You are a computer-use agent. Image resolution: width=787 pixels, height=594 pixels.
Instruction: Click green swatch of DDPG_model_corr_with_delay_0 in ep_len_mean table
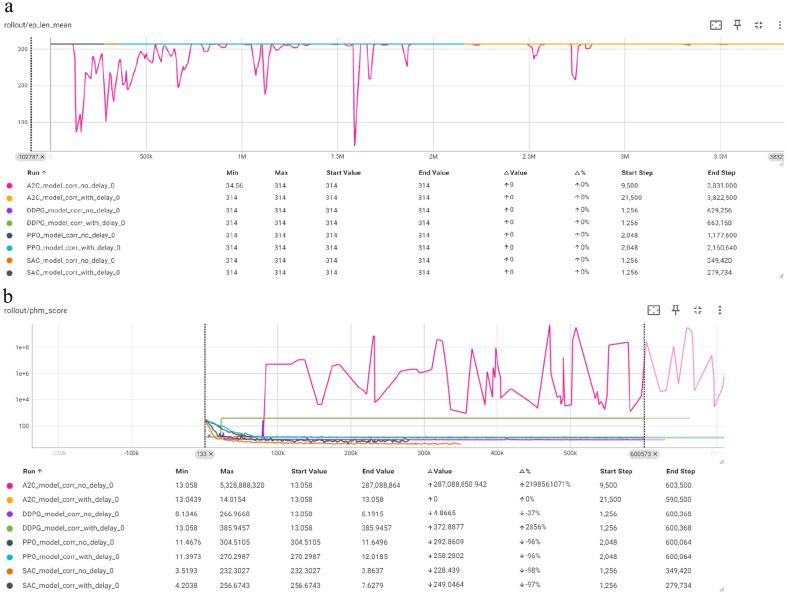[9, 223]
